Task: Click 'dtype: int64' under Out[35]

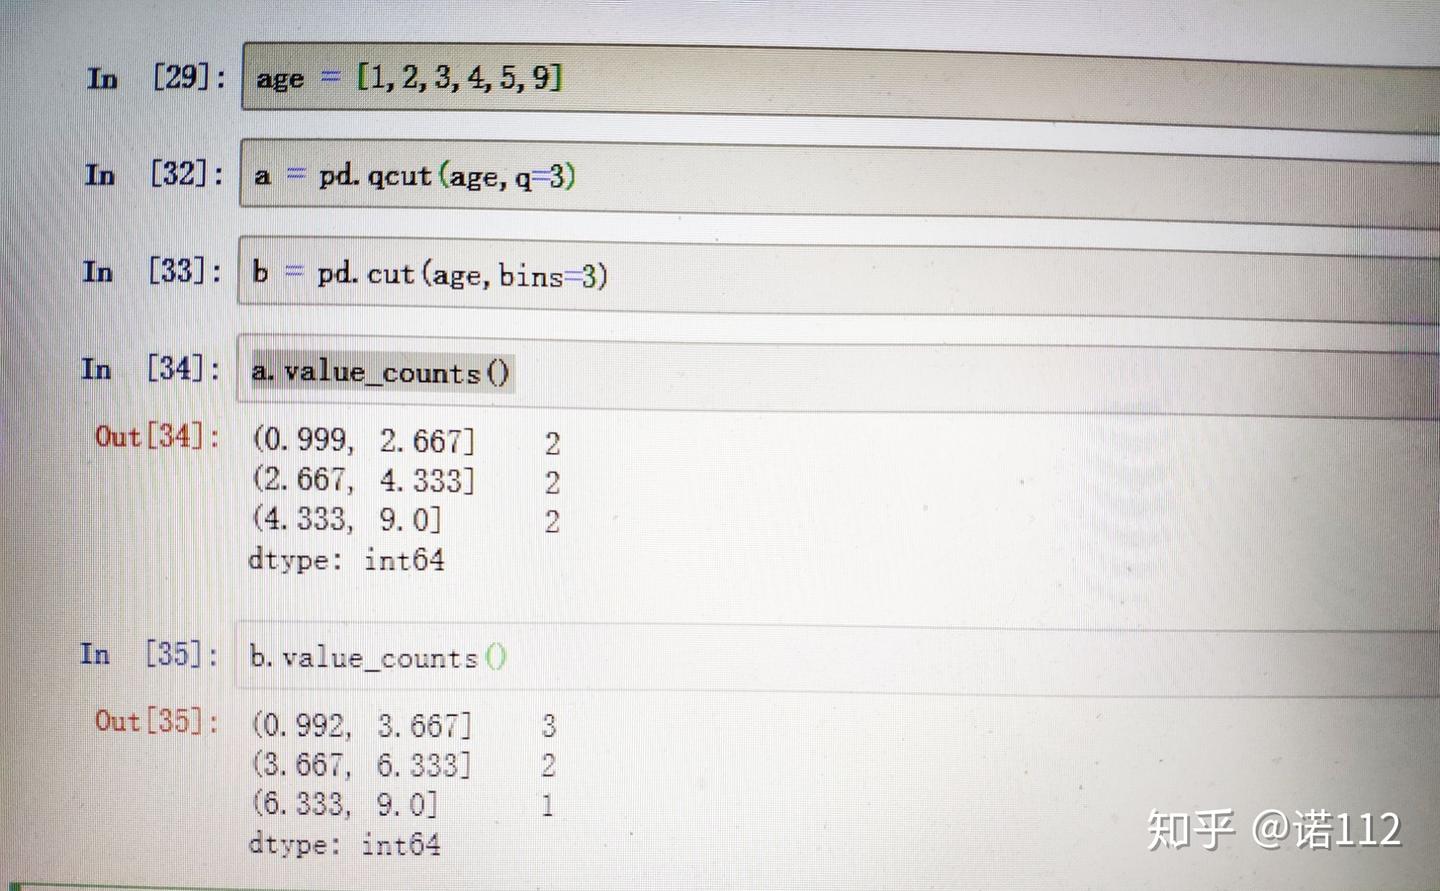Action: pos(344,844)
